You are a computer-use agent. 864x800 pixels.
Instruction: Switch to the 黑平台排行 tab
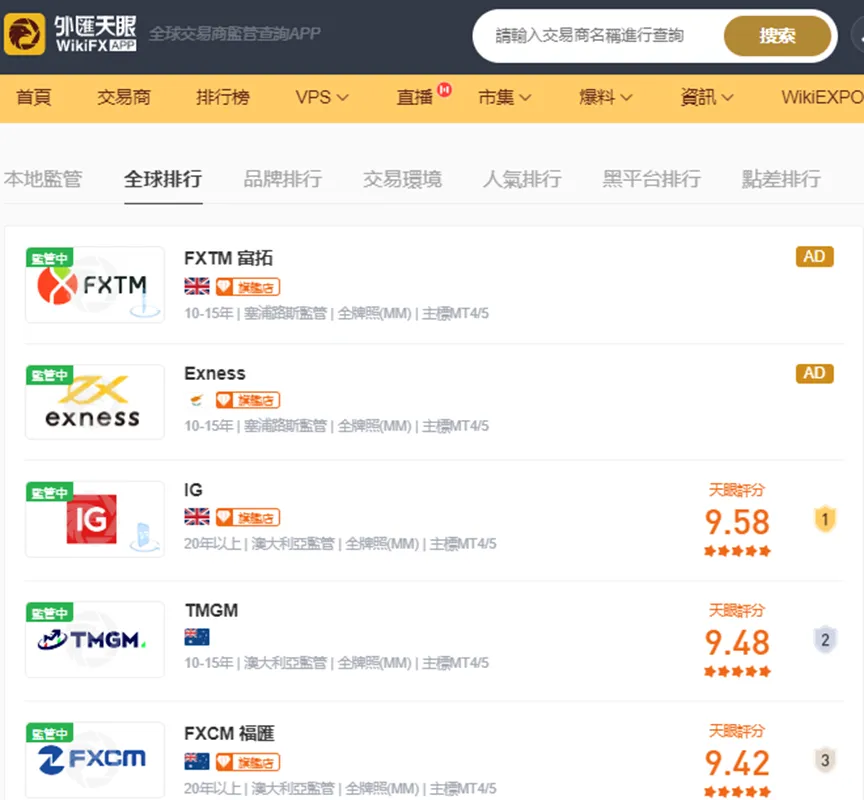[x=651, y=180]
